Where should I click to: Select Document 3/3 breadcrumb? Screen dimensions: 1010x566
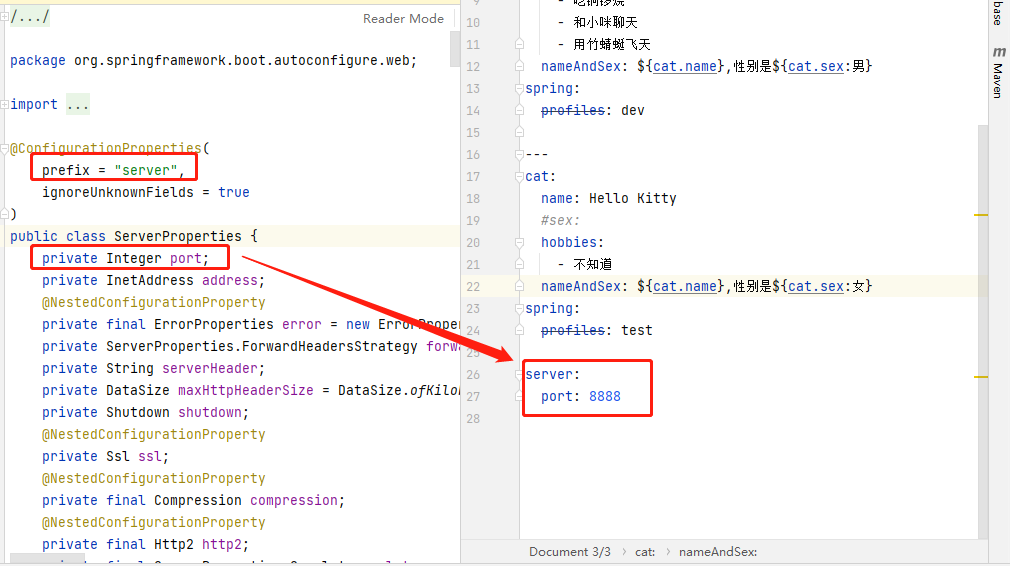pos(569,552)
